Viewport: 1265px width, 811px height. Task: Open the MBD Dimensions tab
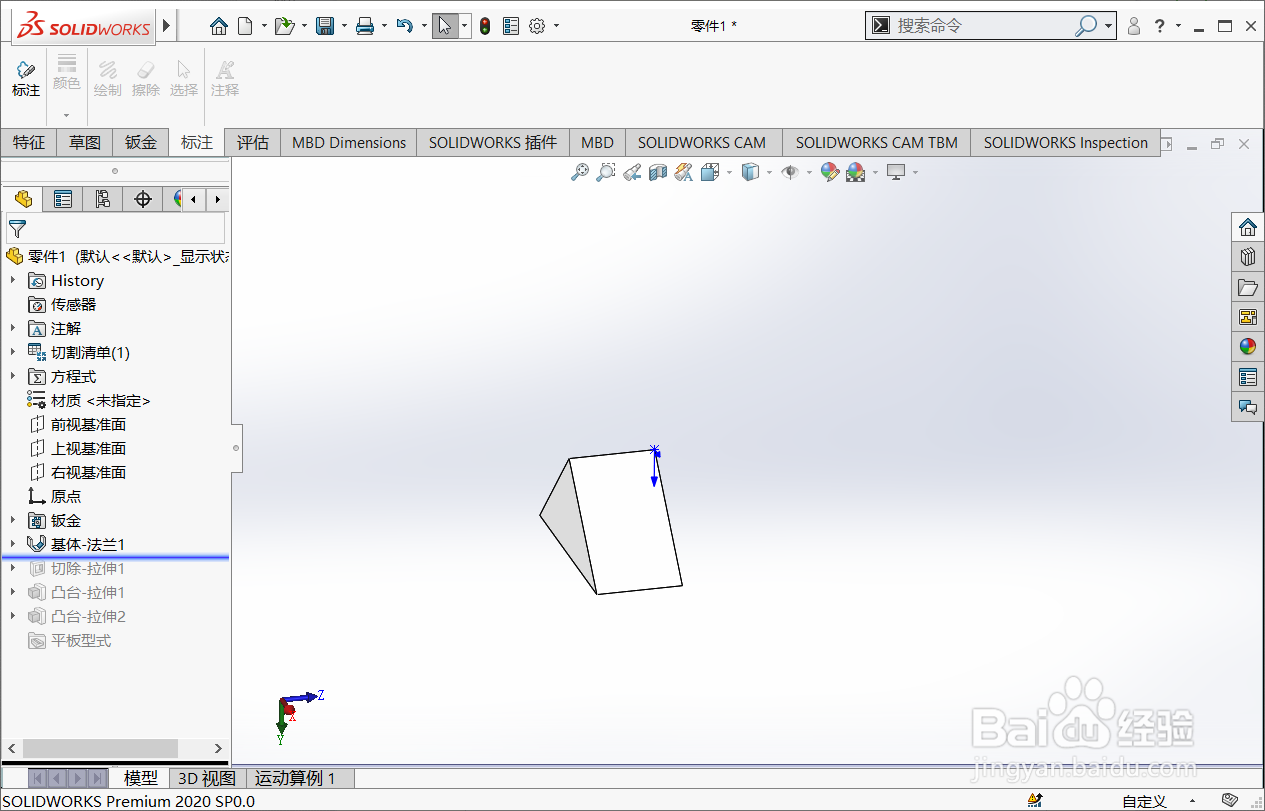pyautogui.click(x=349, y=143)
